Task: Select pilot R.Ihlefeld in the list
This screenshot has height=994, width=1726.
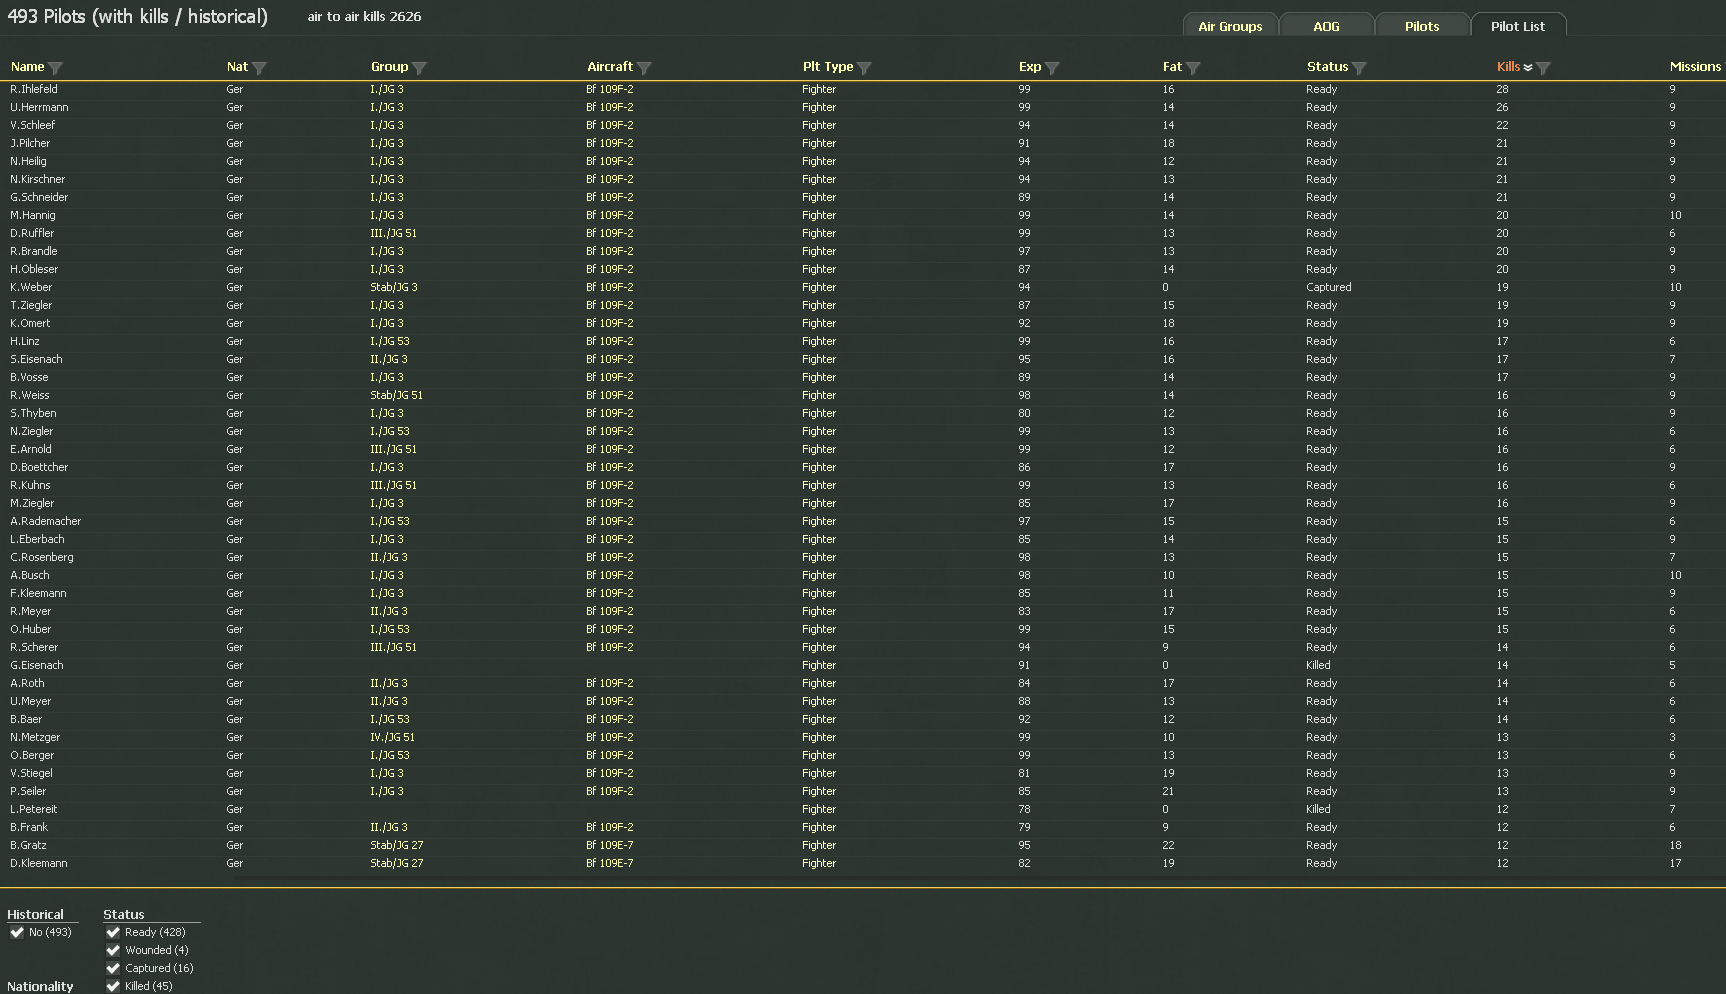Action: coord(34,89)
